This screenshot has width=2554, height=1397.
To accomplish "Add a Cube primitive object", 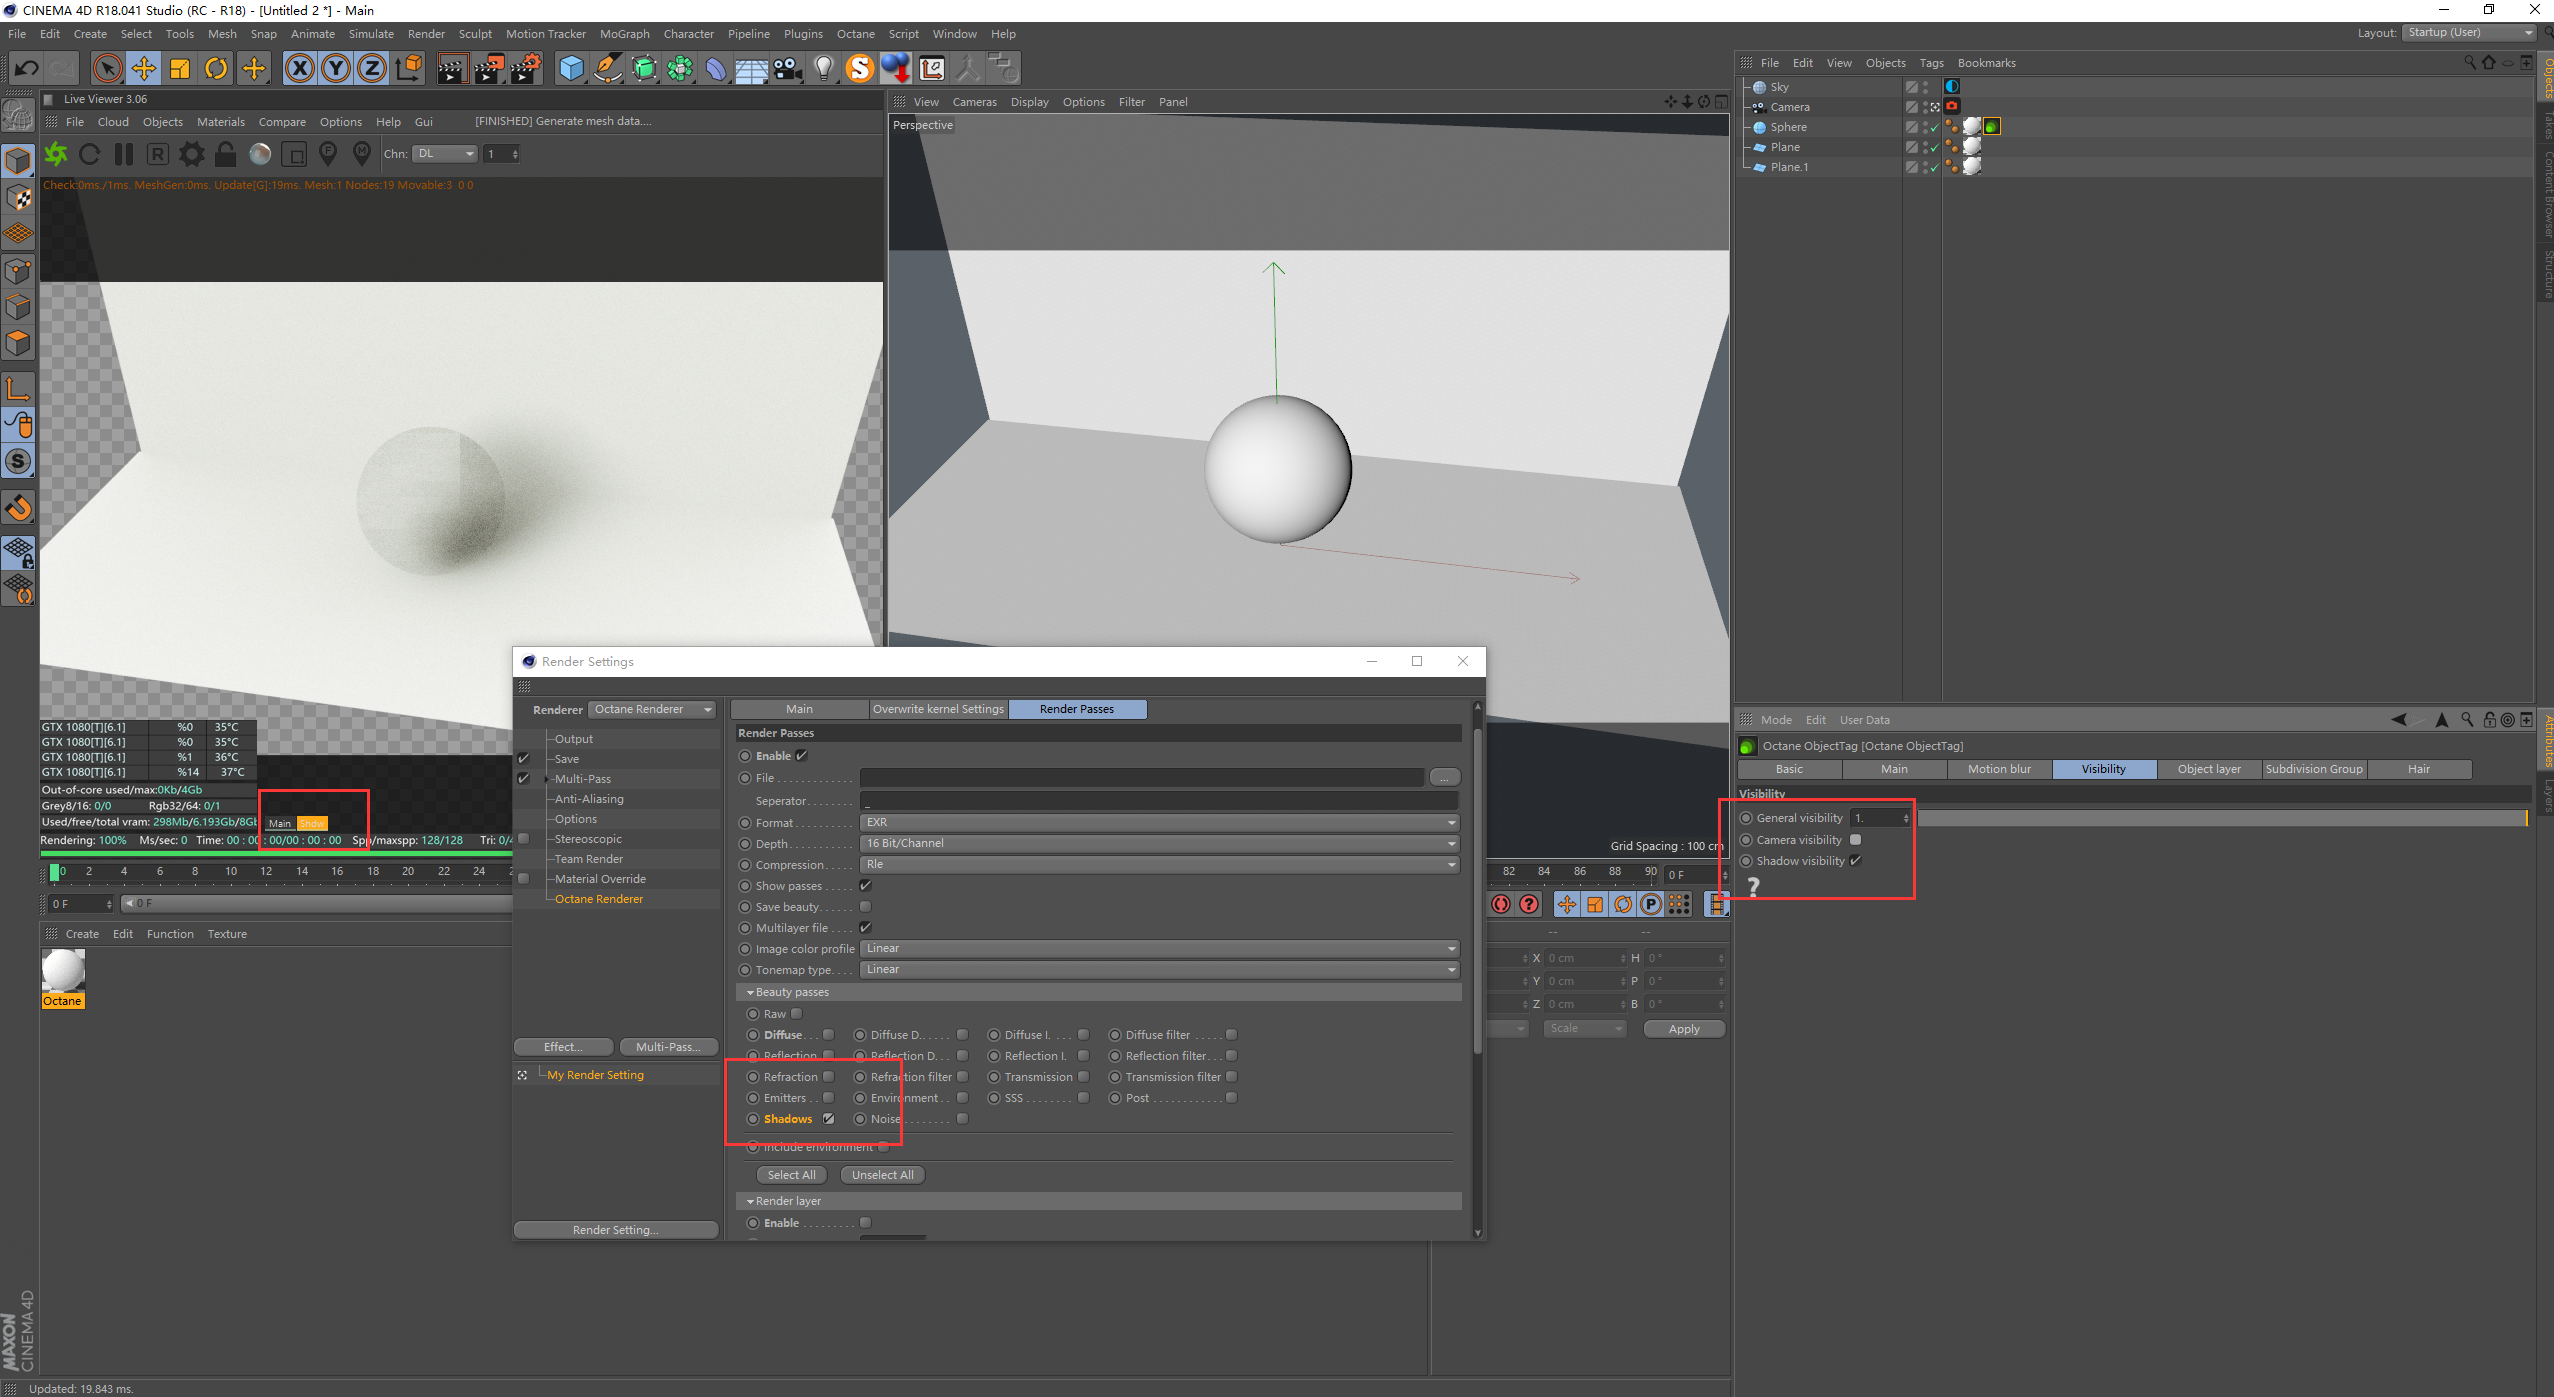I will (x=571, y=68).
